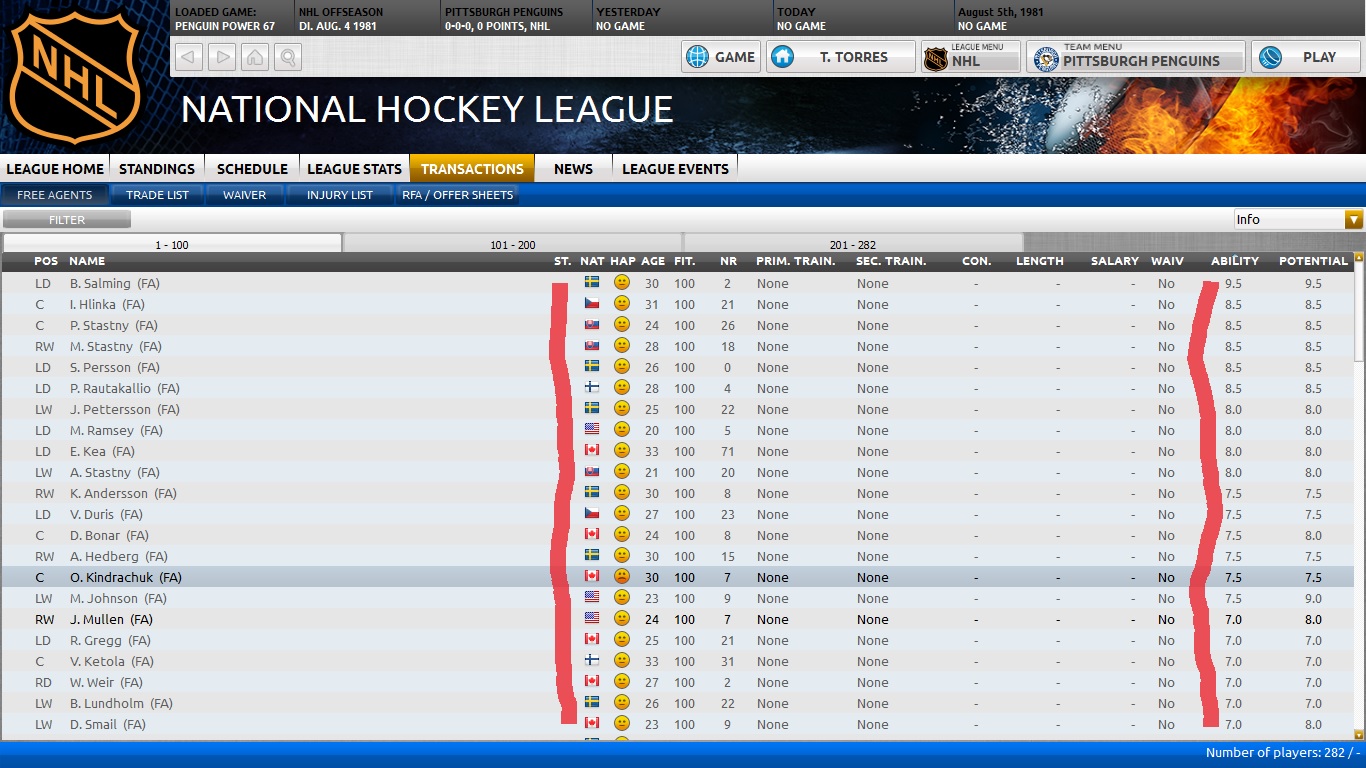
Task: Click the back navigation arrow
Action: 190,57
